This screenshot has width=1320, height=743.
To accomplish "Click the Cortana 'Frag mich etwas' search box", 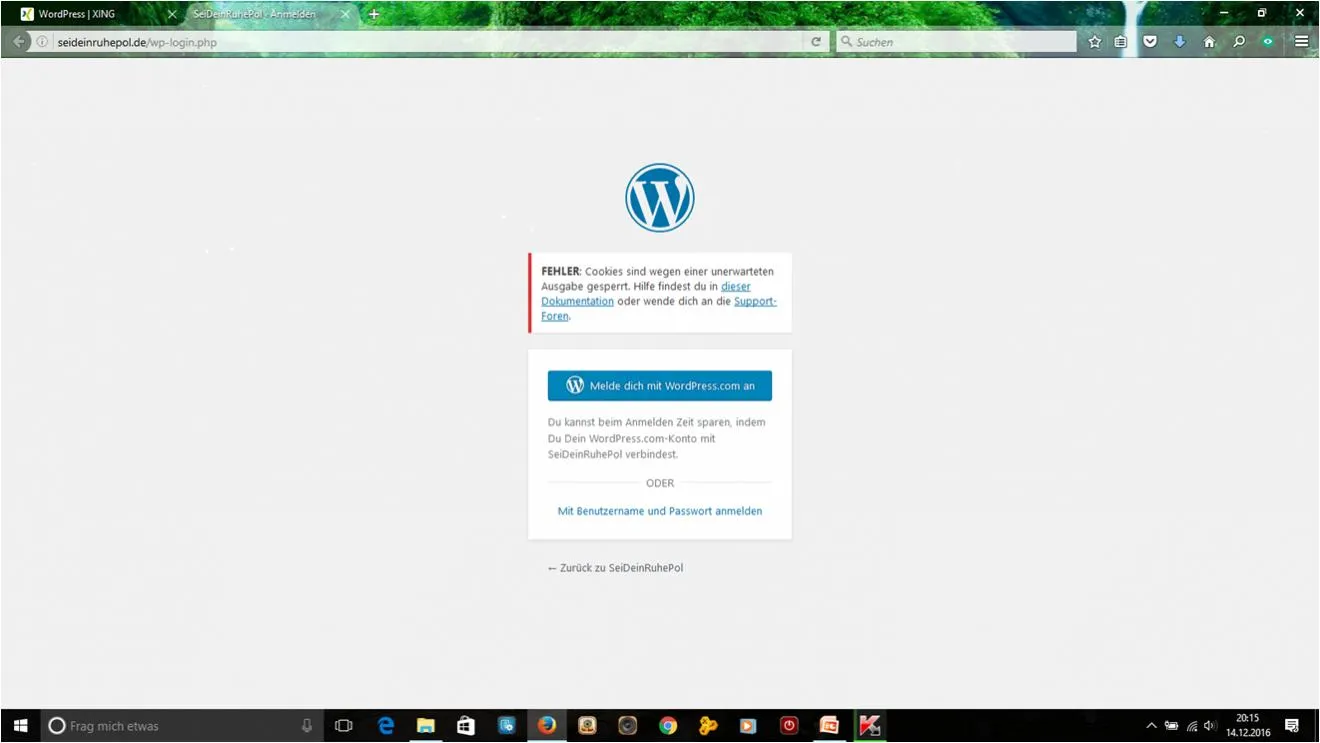I will coord(182,726).
